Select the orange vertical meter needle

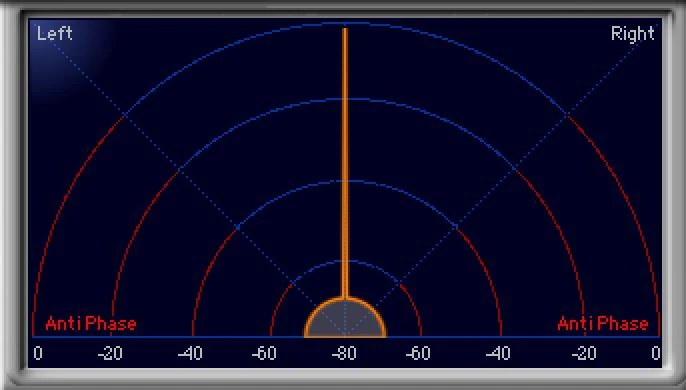click(345, 163)
